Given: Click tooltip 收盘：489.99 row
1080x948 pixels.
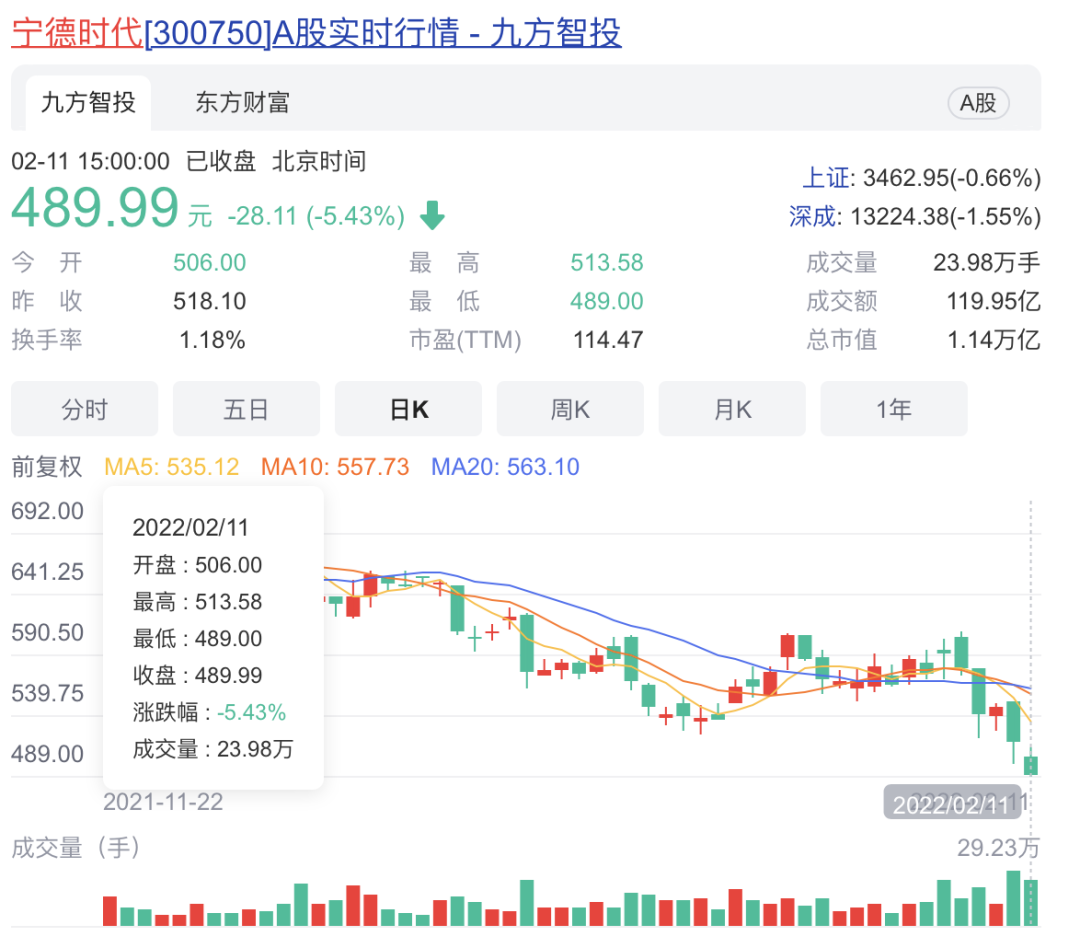Looking at the screenshot, I should (197, 675).
